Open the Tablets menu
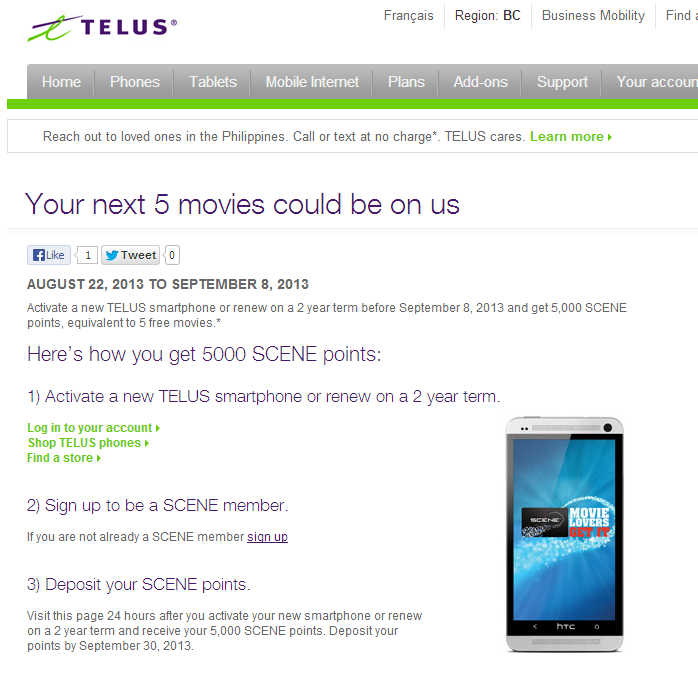This screenshot has height=673, width=698. [x=213, y=82]
